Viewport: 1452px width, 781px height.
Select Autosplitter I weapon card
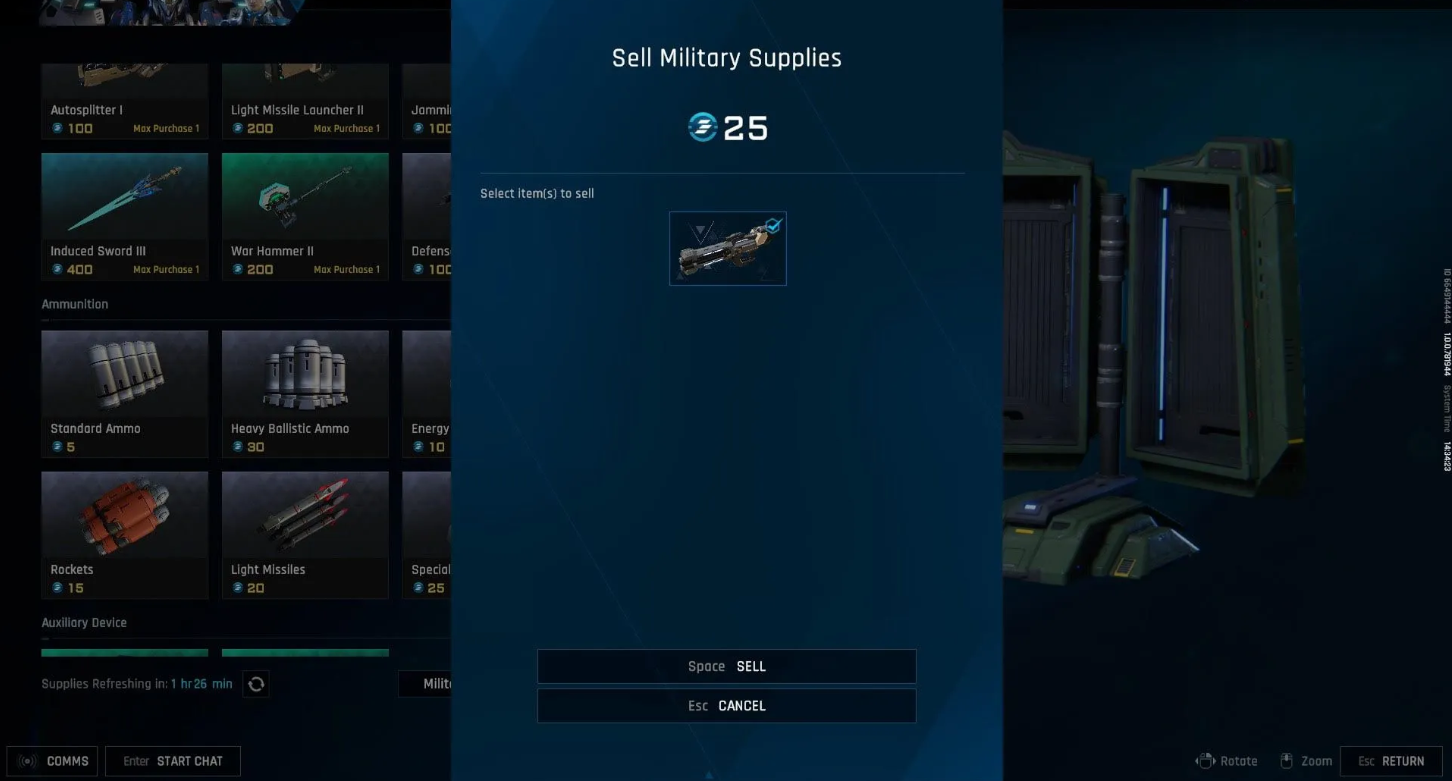click(125, 101)
